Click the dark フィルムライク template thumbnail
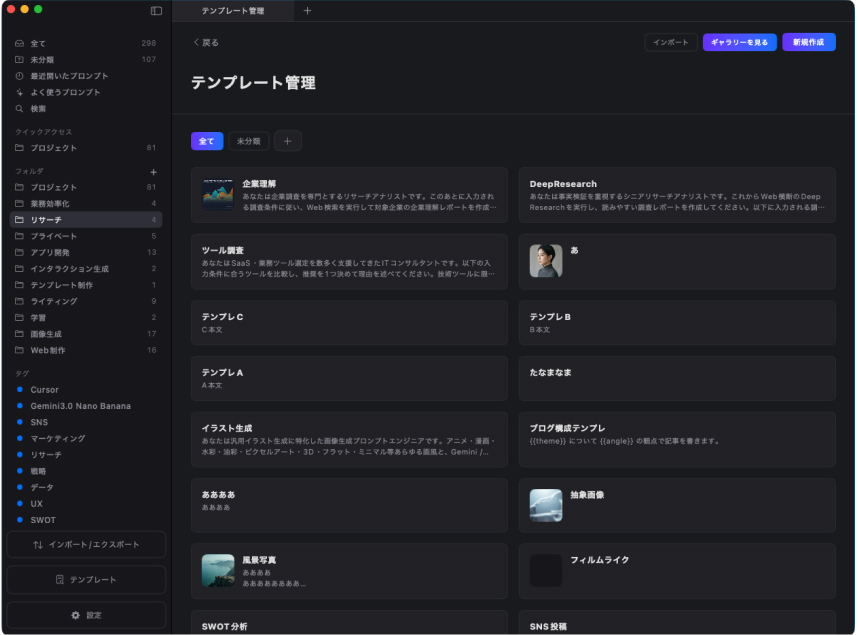This screenshot has height=635, width=857. [x=546, y=571]
